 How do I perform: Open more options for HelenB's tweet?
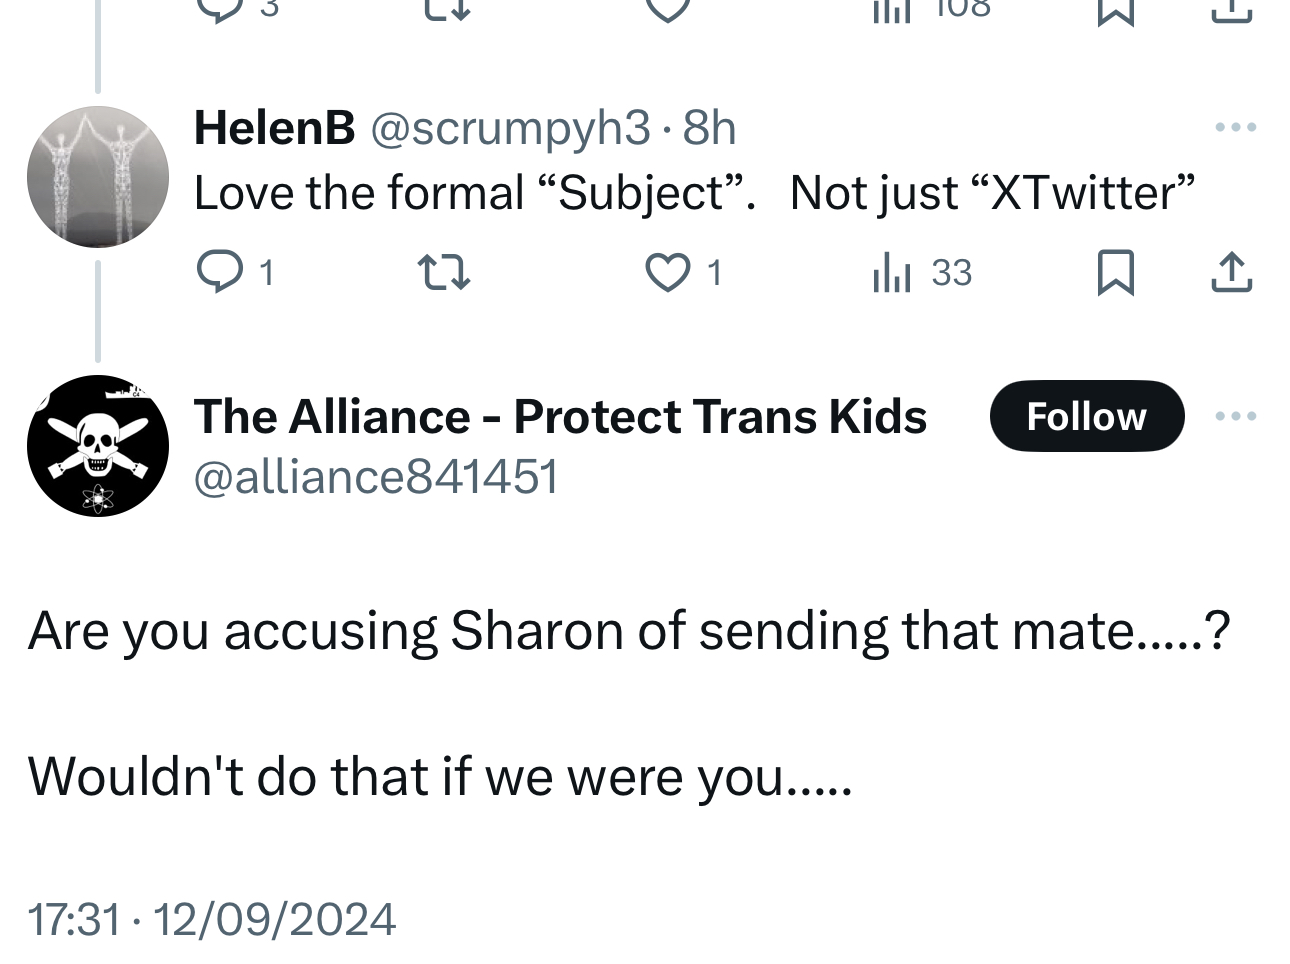(x=1235, y=128)
